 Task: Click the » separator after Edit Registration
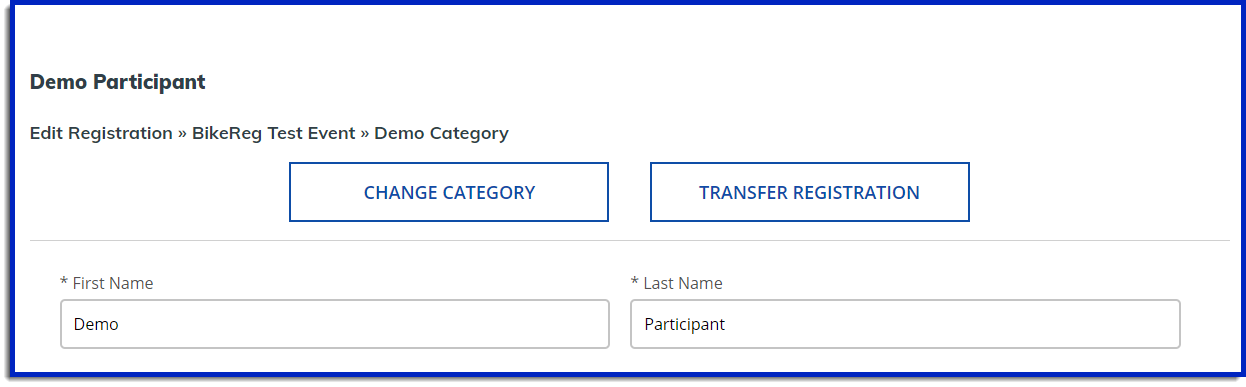(182, 133)
